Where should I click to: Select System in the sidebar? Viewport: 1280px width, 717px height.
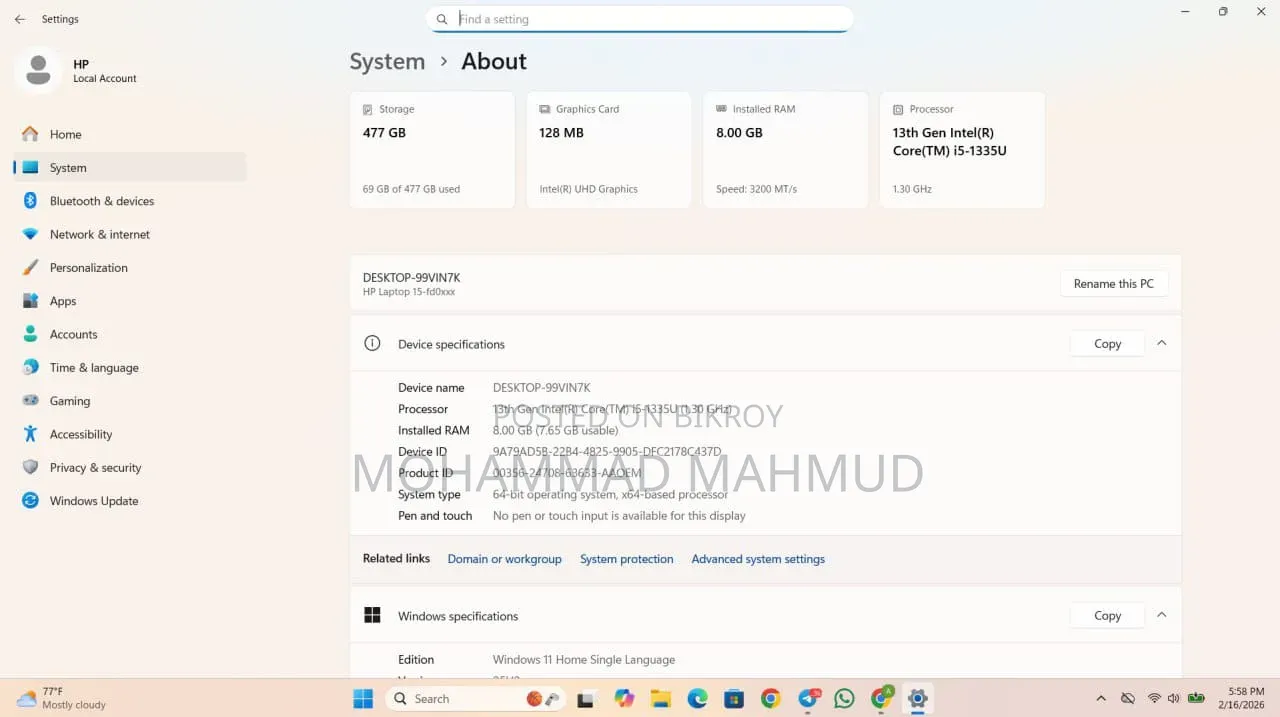(x=130, y=167)
